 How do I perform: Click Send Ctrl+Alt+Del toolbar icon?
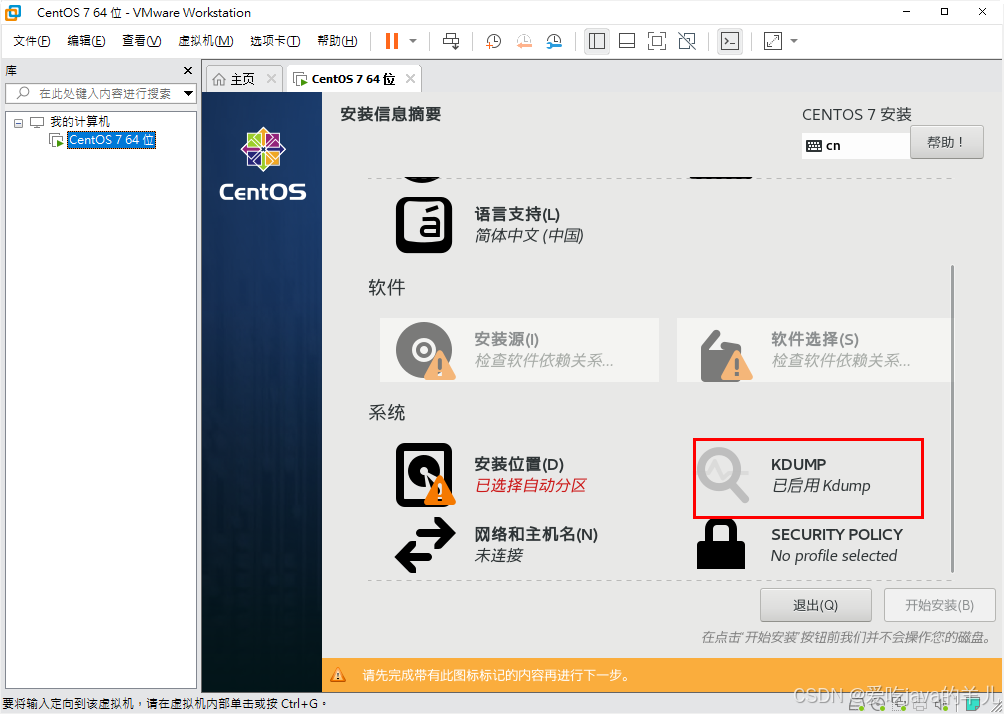451,41
